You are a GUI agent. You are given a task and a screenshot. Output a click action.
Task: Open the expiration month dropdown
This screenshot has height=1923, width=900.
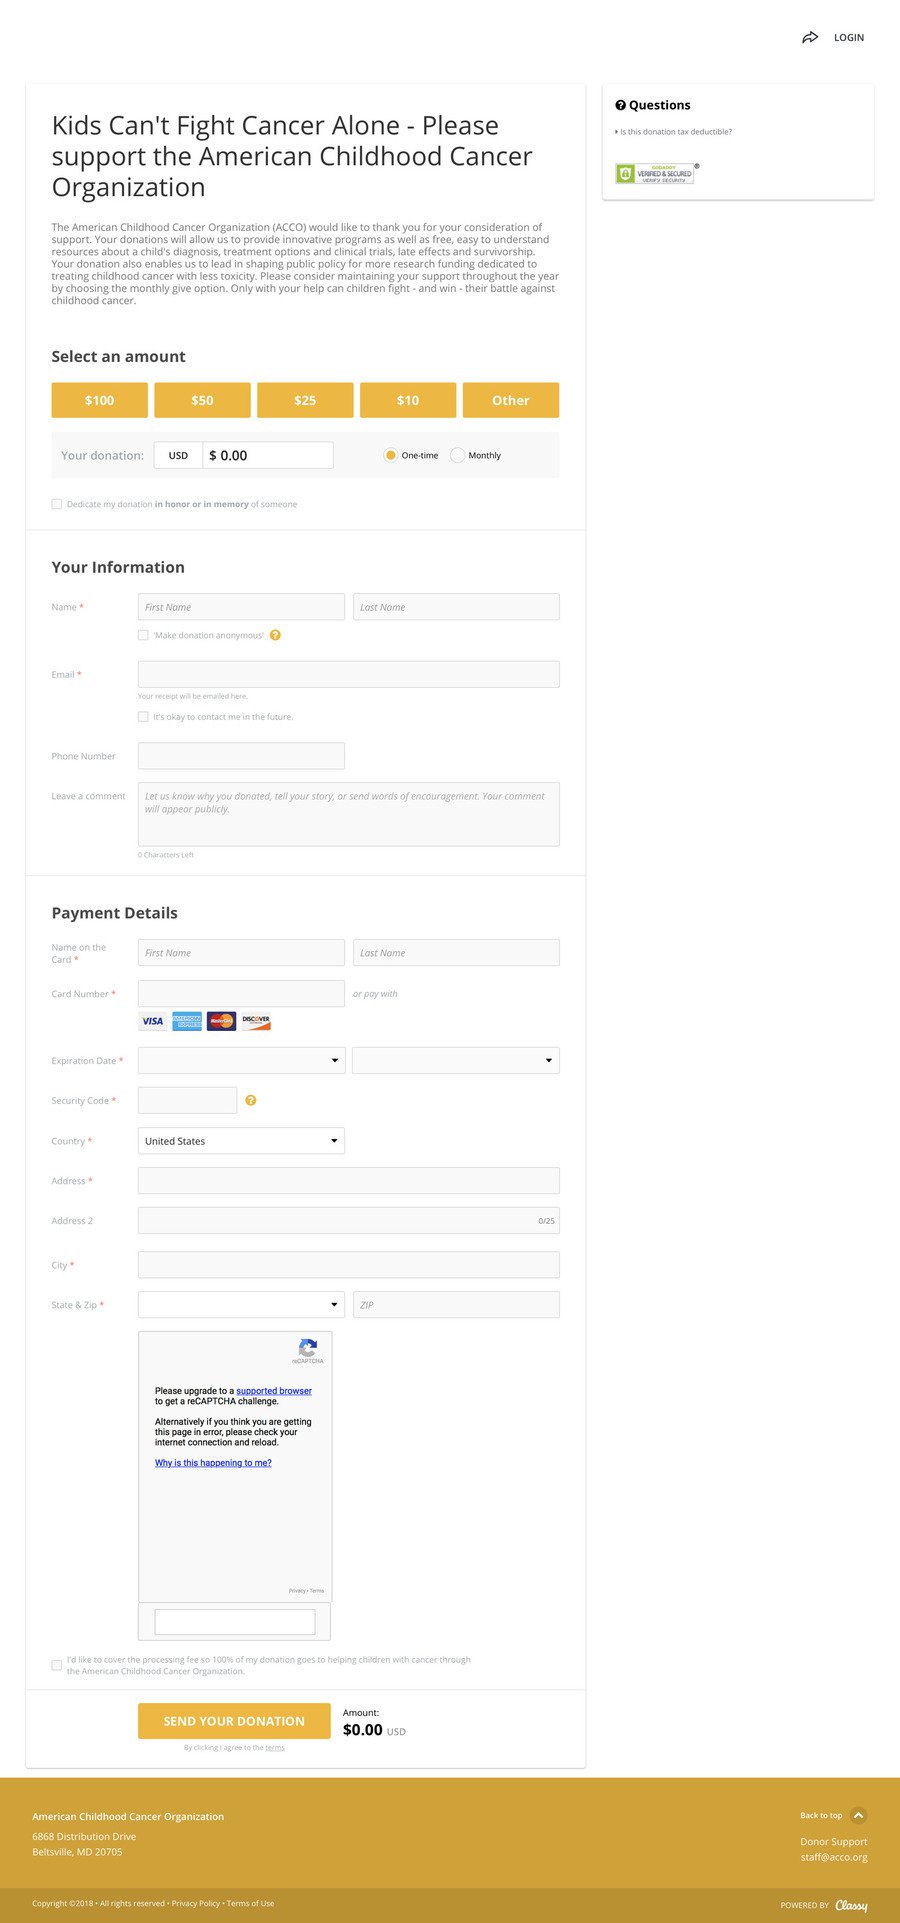[241, 1060]
